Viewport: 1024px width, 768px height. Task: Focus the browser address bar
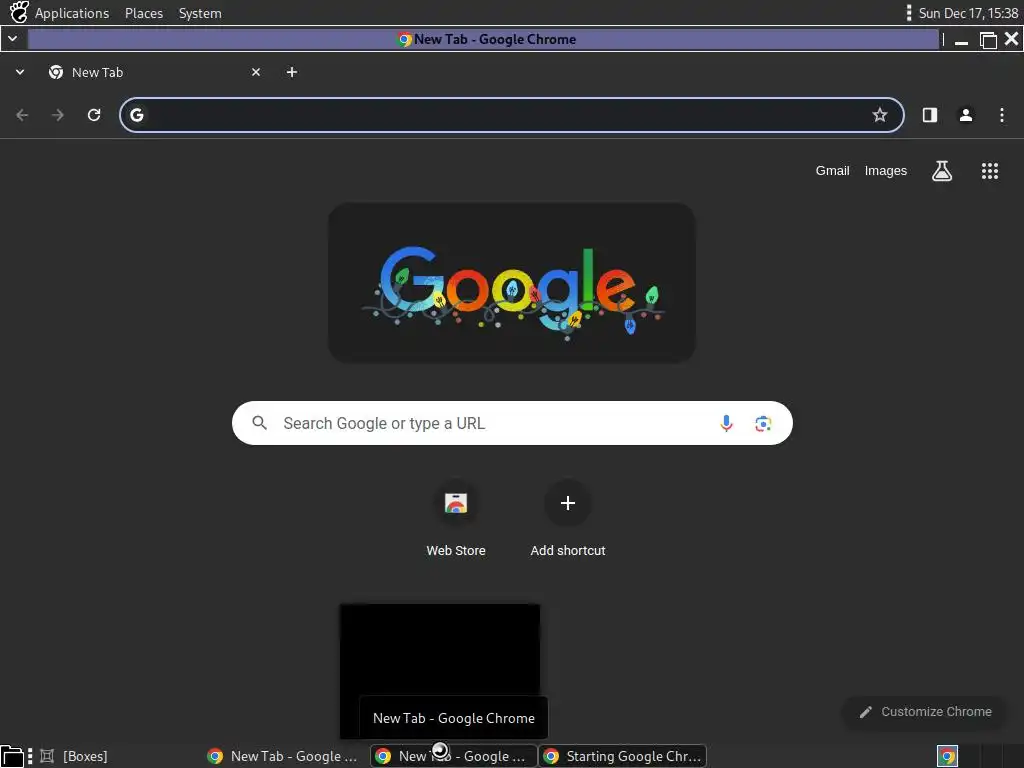coord(511,115)
